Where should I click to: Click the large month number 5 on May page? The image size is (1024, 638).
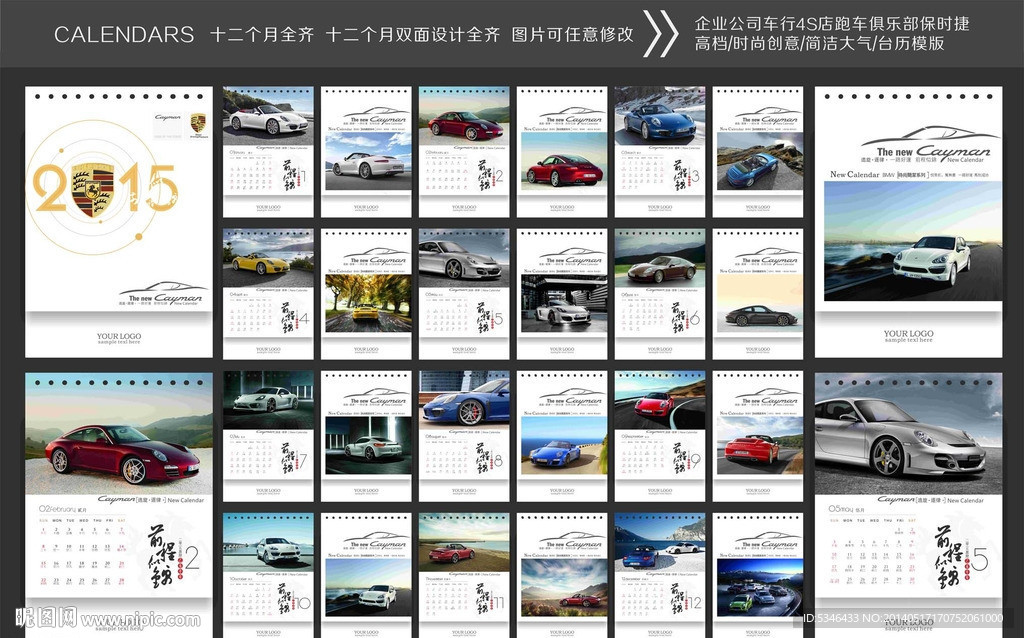980,559
